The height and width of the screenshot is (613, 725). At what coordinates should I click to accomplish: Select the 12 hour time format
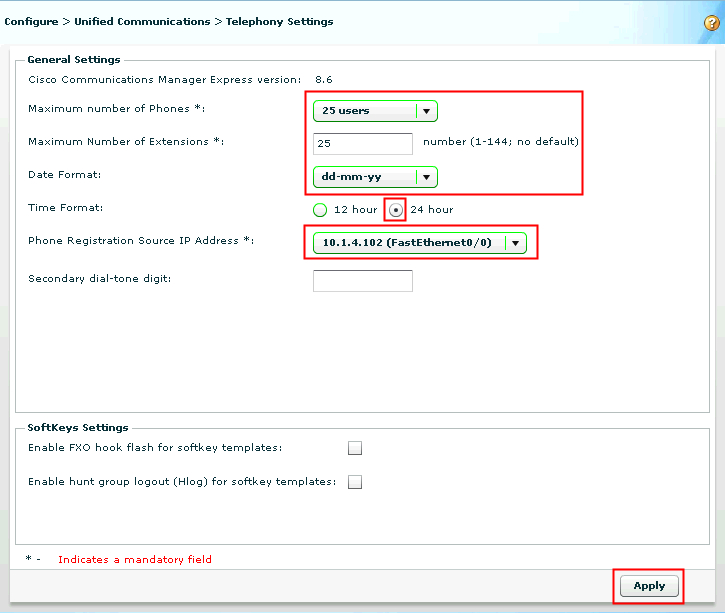(320, 210)
